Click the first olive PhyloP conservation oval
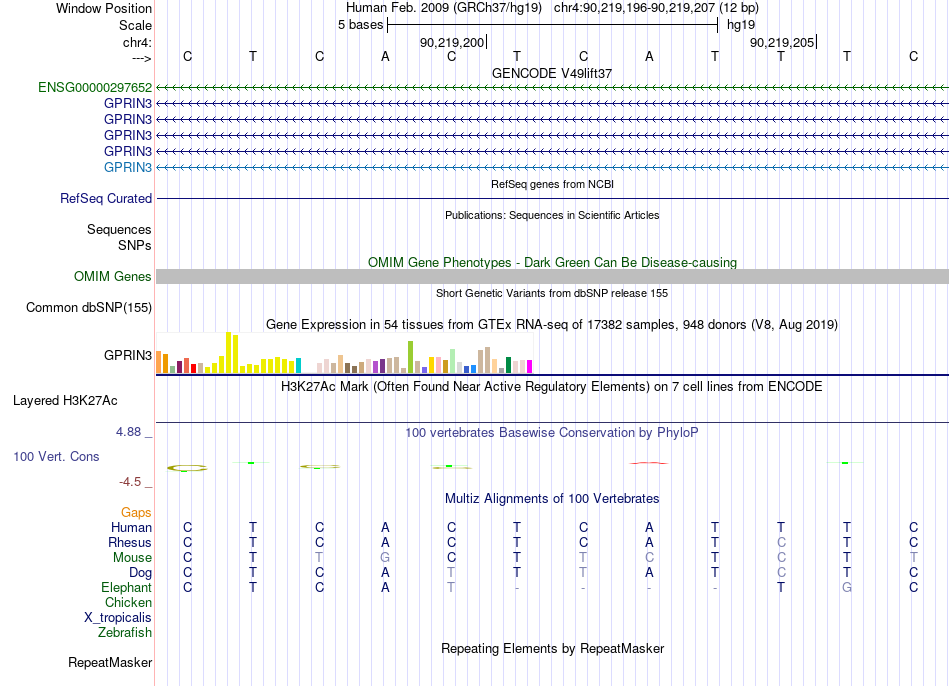 click(x=187, y=468)
